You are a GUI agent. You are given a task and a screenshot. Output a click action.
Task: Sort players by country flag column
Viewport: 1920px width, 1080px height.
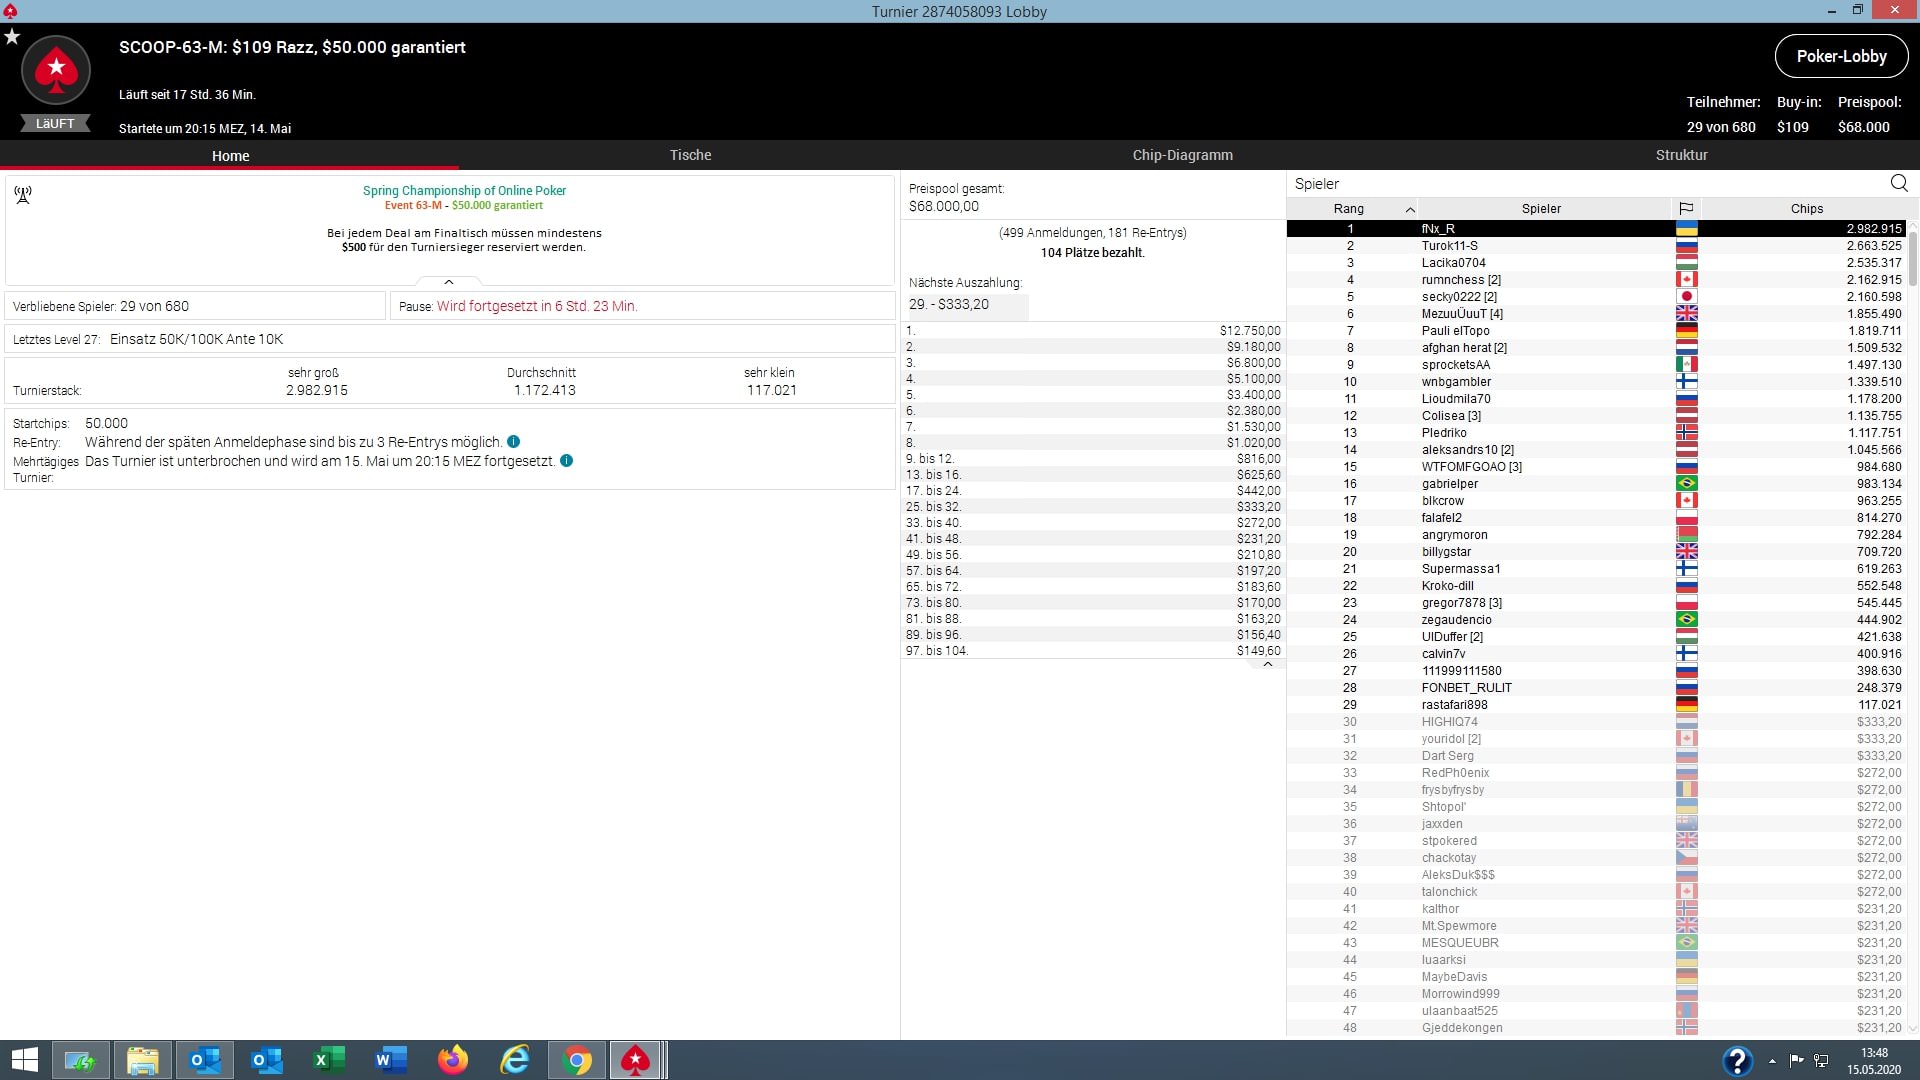[1686, 208]
